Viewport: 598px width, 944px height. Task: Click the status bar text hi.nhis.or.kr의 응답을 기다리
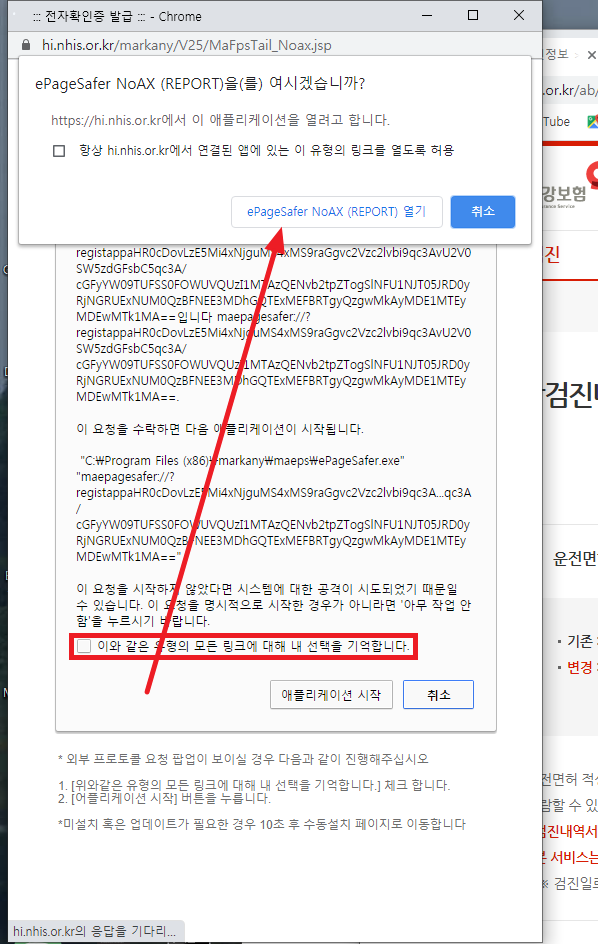95,931
